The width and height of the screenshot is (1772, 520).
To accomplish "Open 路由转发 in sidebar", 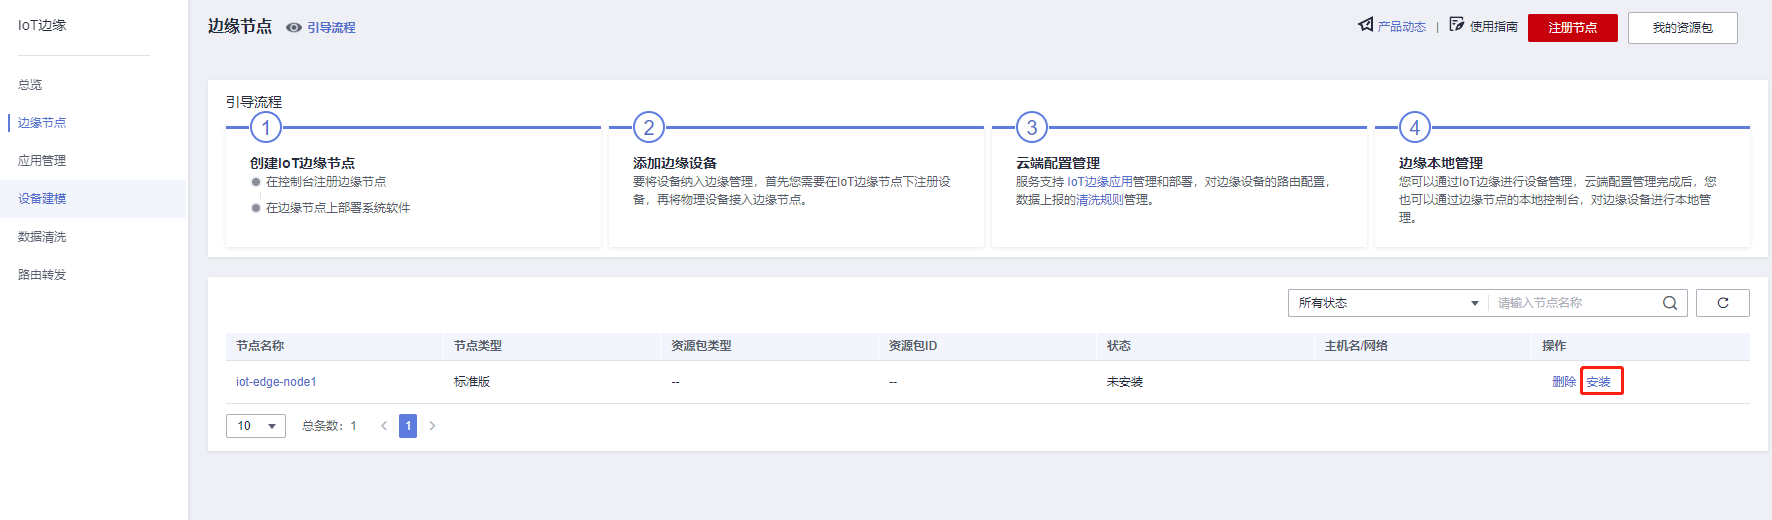I will tap(42, 275).
